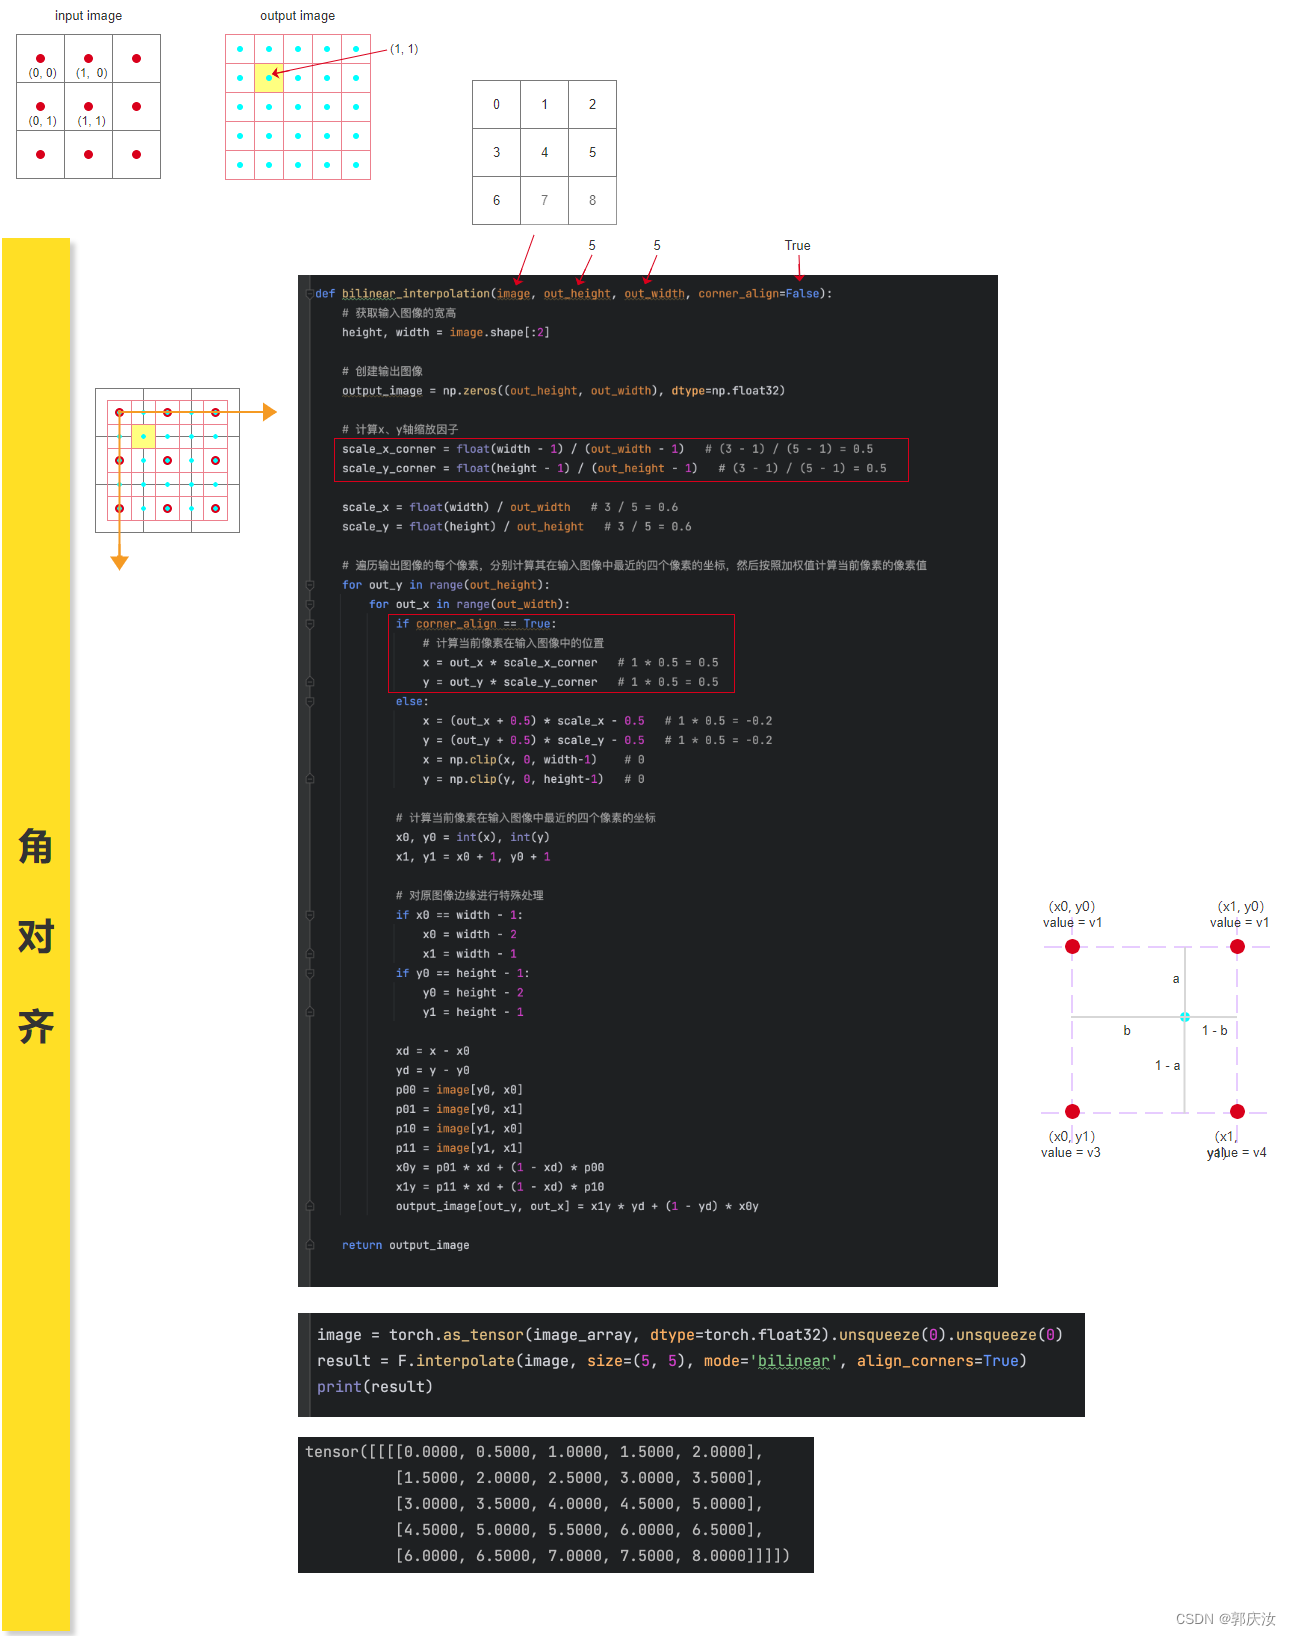Fold the 'if corner_align == True' block
1291x1636 pixels.
(310, 624)
